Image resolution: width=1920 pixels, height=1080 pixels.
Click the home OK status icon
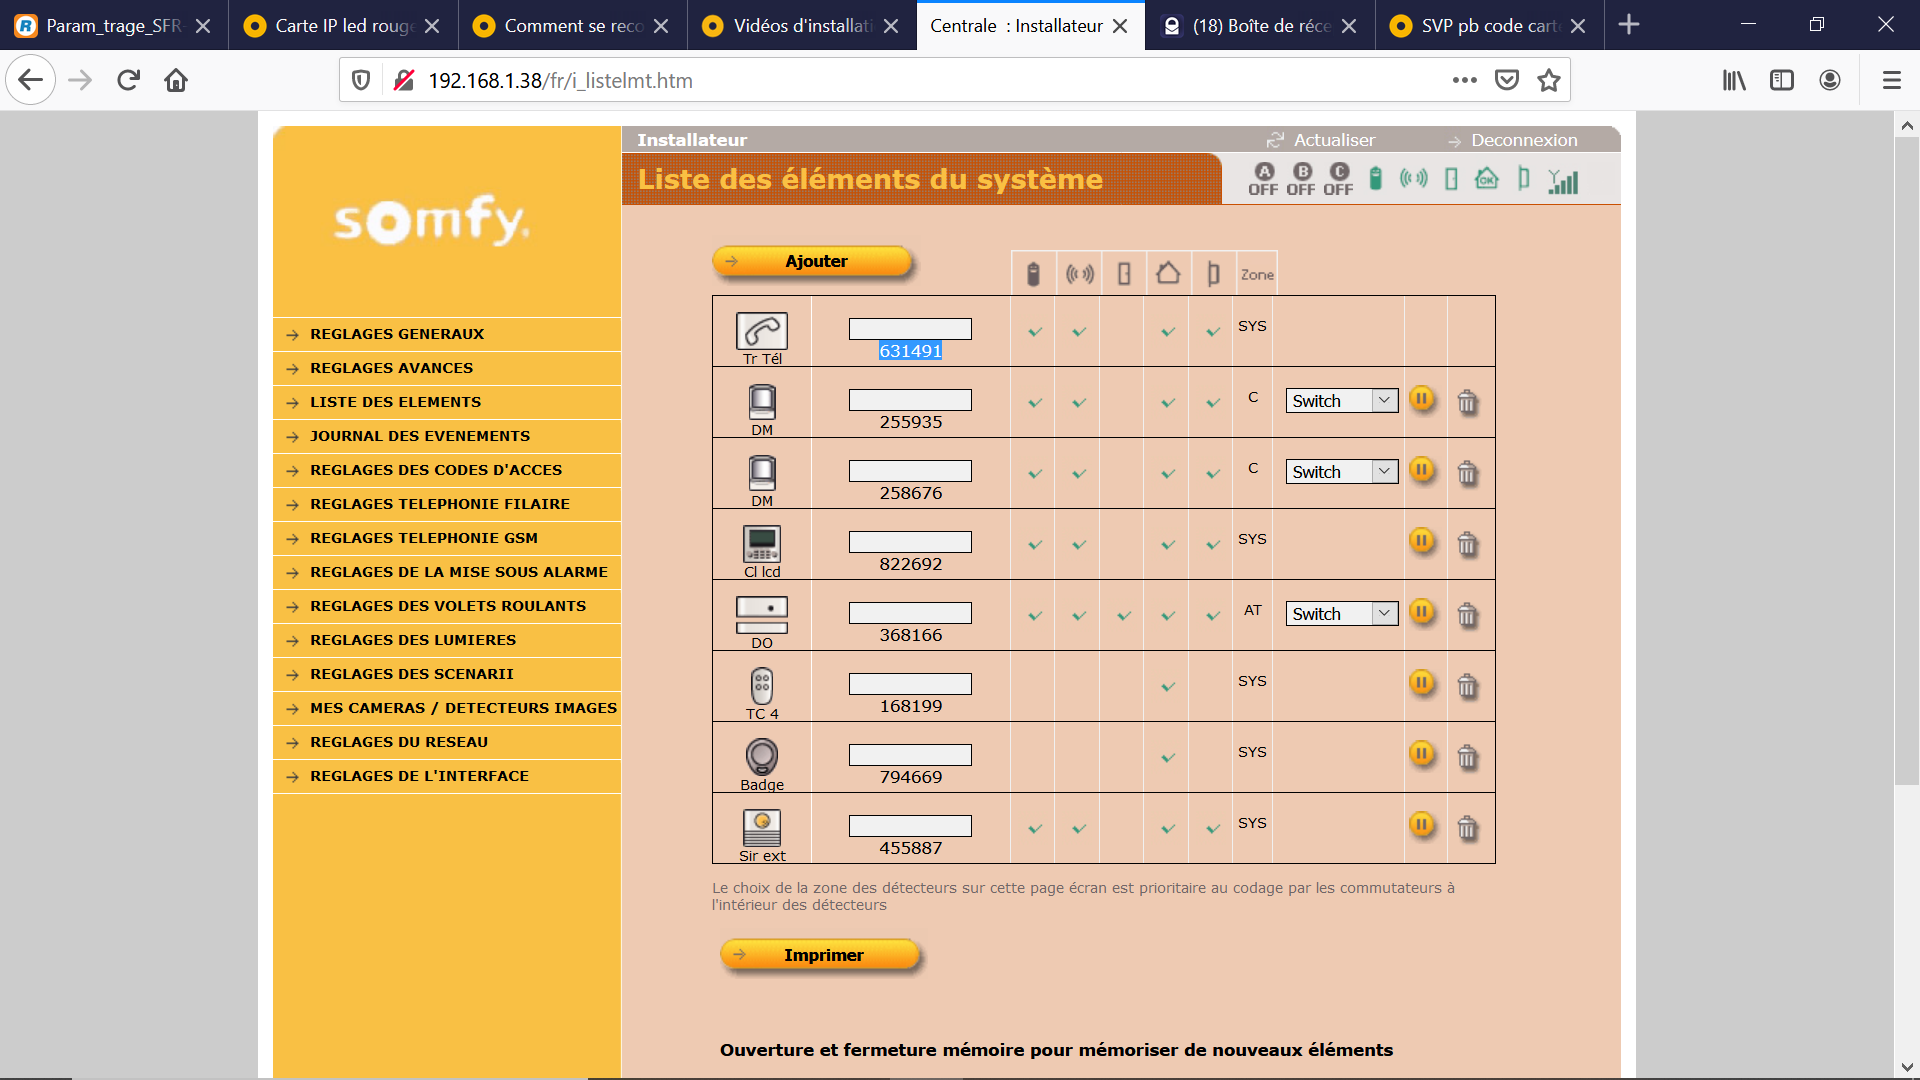1487,179
